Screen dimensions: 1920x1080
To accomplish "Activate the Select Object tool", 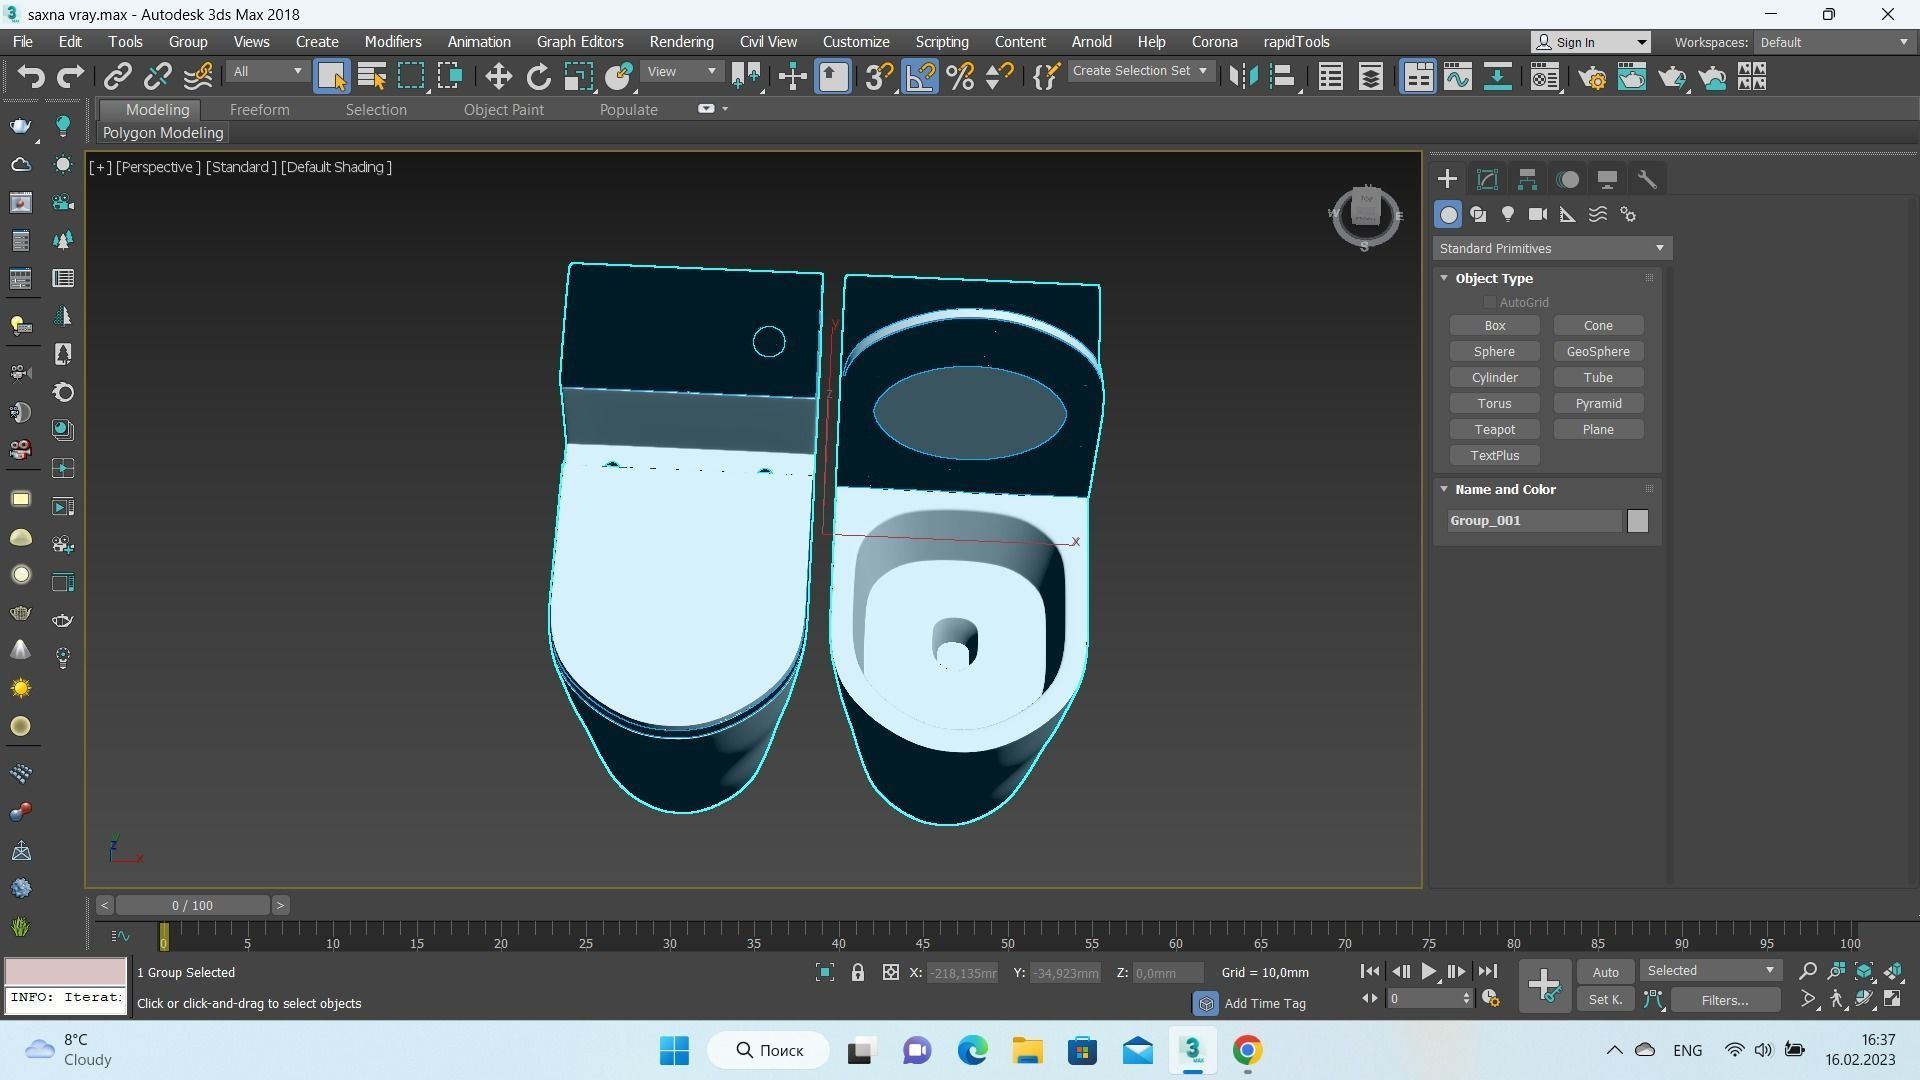I will coord(331,77).
